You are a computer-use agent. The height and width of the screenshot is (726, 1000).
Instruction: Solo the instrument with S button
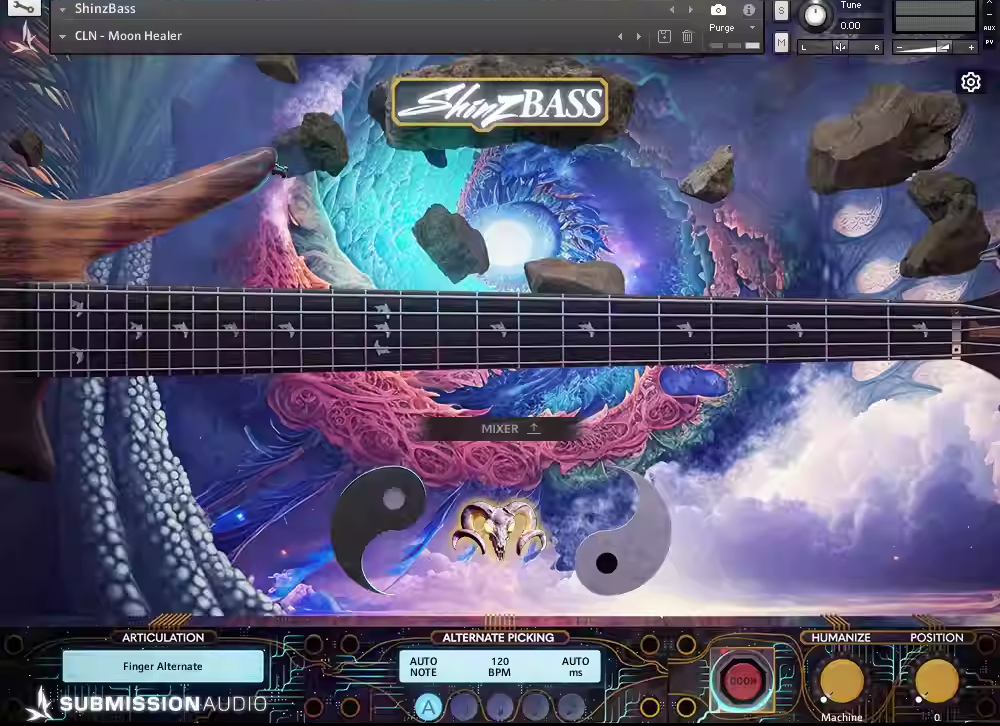781,10
